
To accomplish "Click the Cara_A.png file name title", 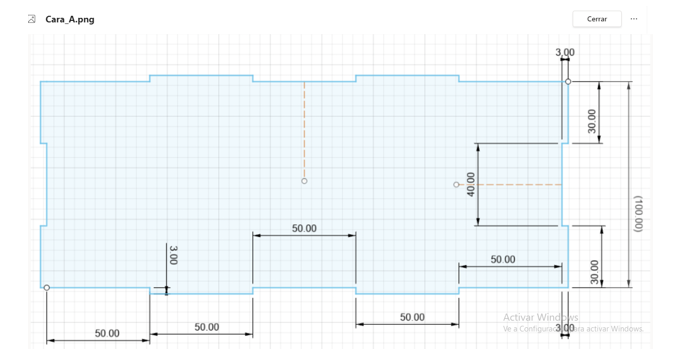I will (x=70, y=19).
